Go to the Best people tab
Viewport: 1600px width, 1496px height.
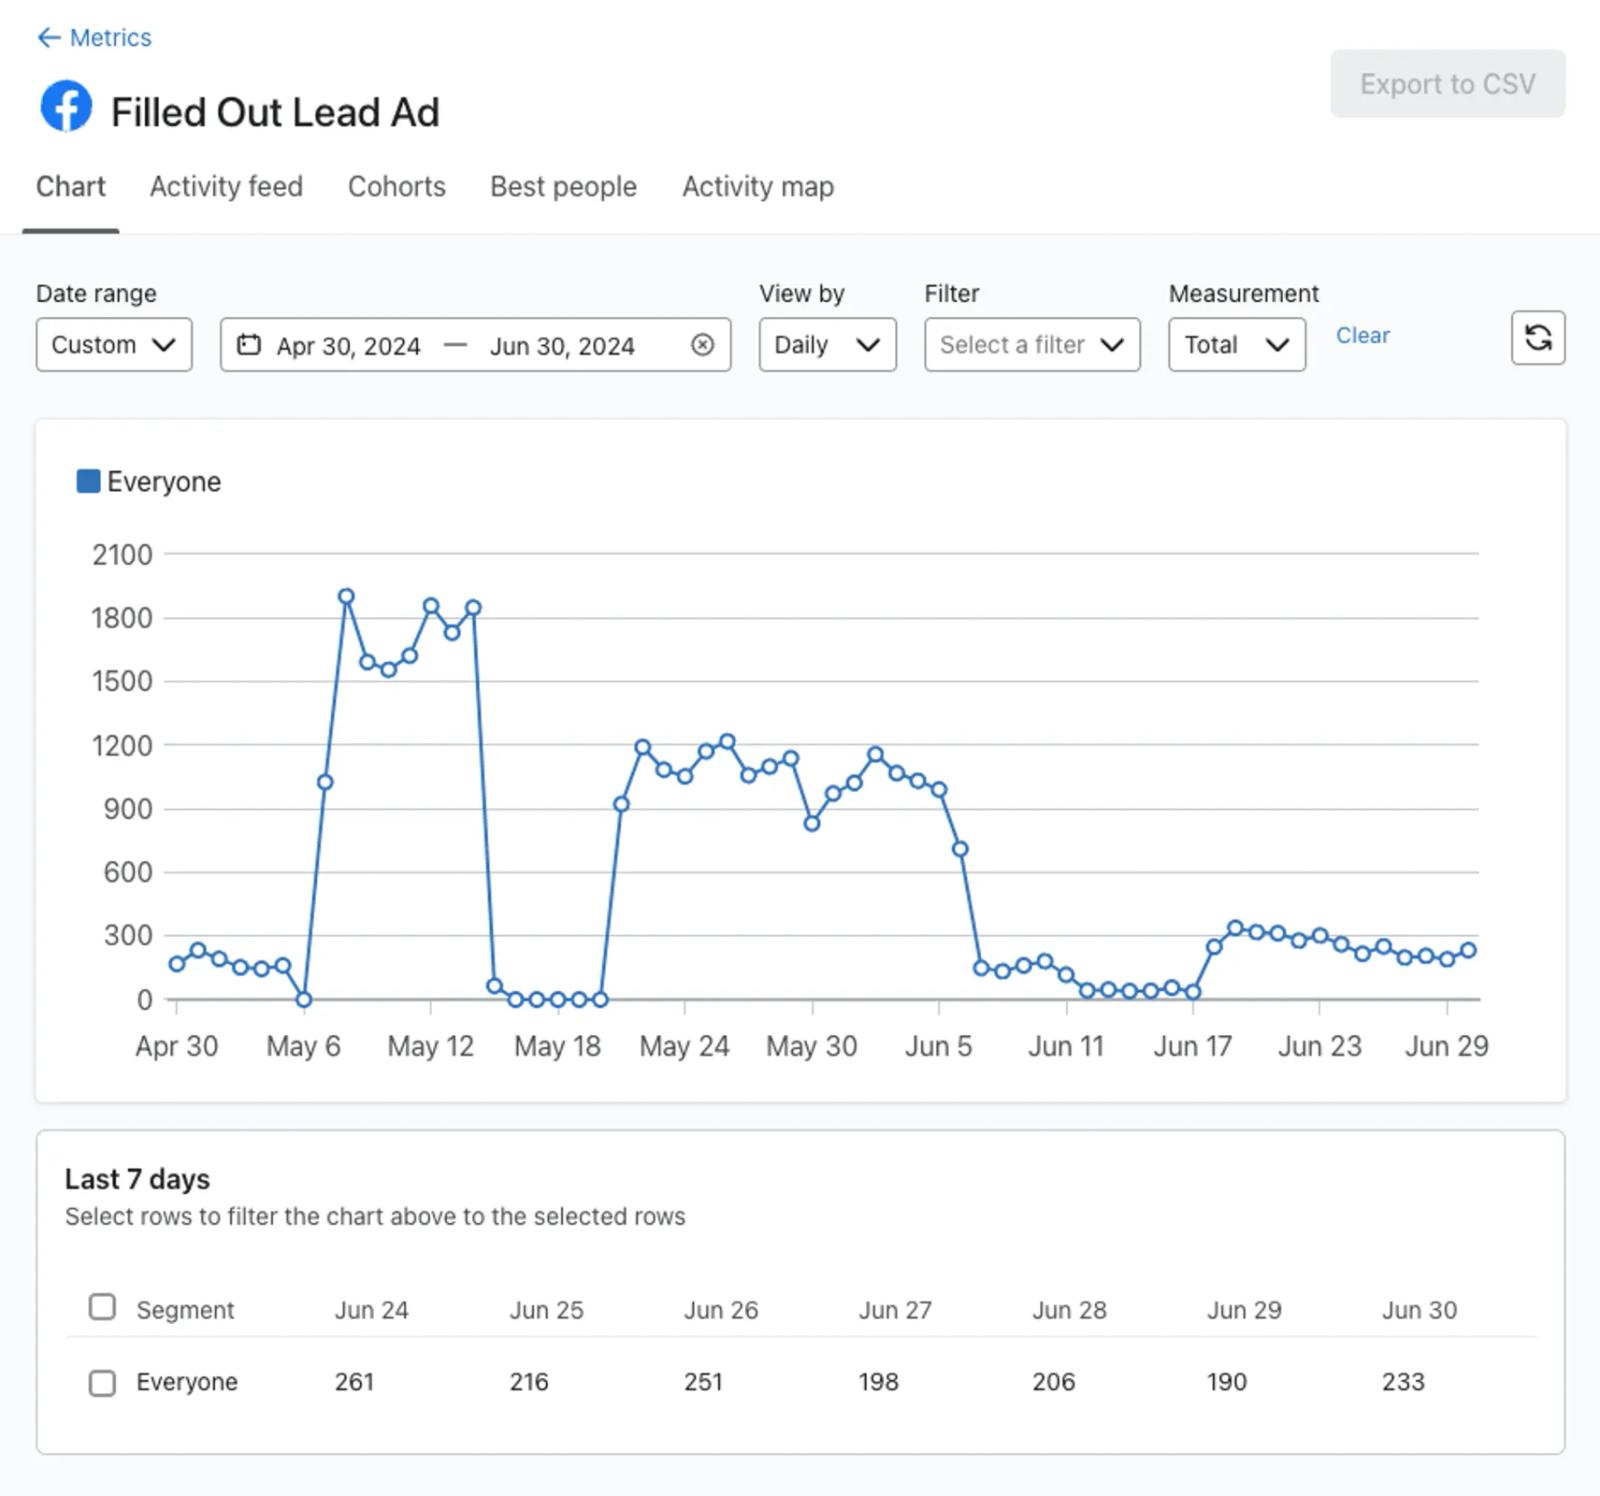[563, 187]
